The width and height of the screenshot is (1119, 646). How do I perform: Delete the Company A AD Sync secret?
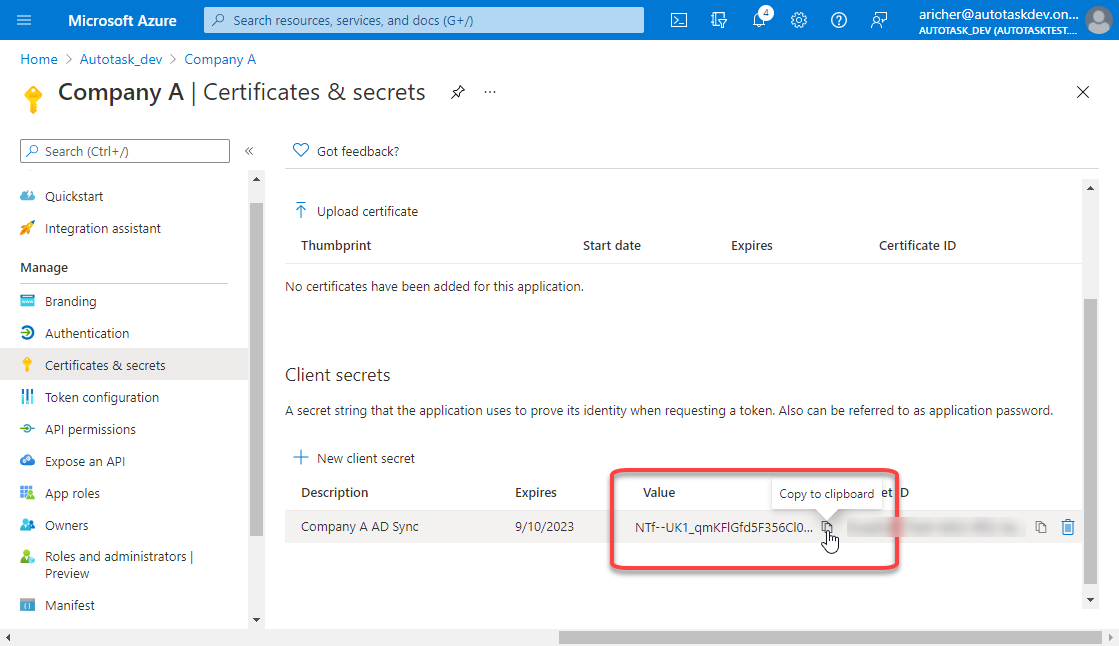point(1068,527)
